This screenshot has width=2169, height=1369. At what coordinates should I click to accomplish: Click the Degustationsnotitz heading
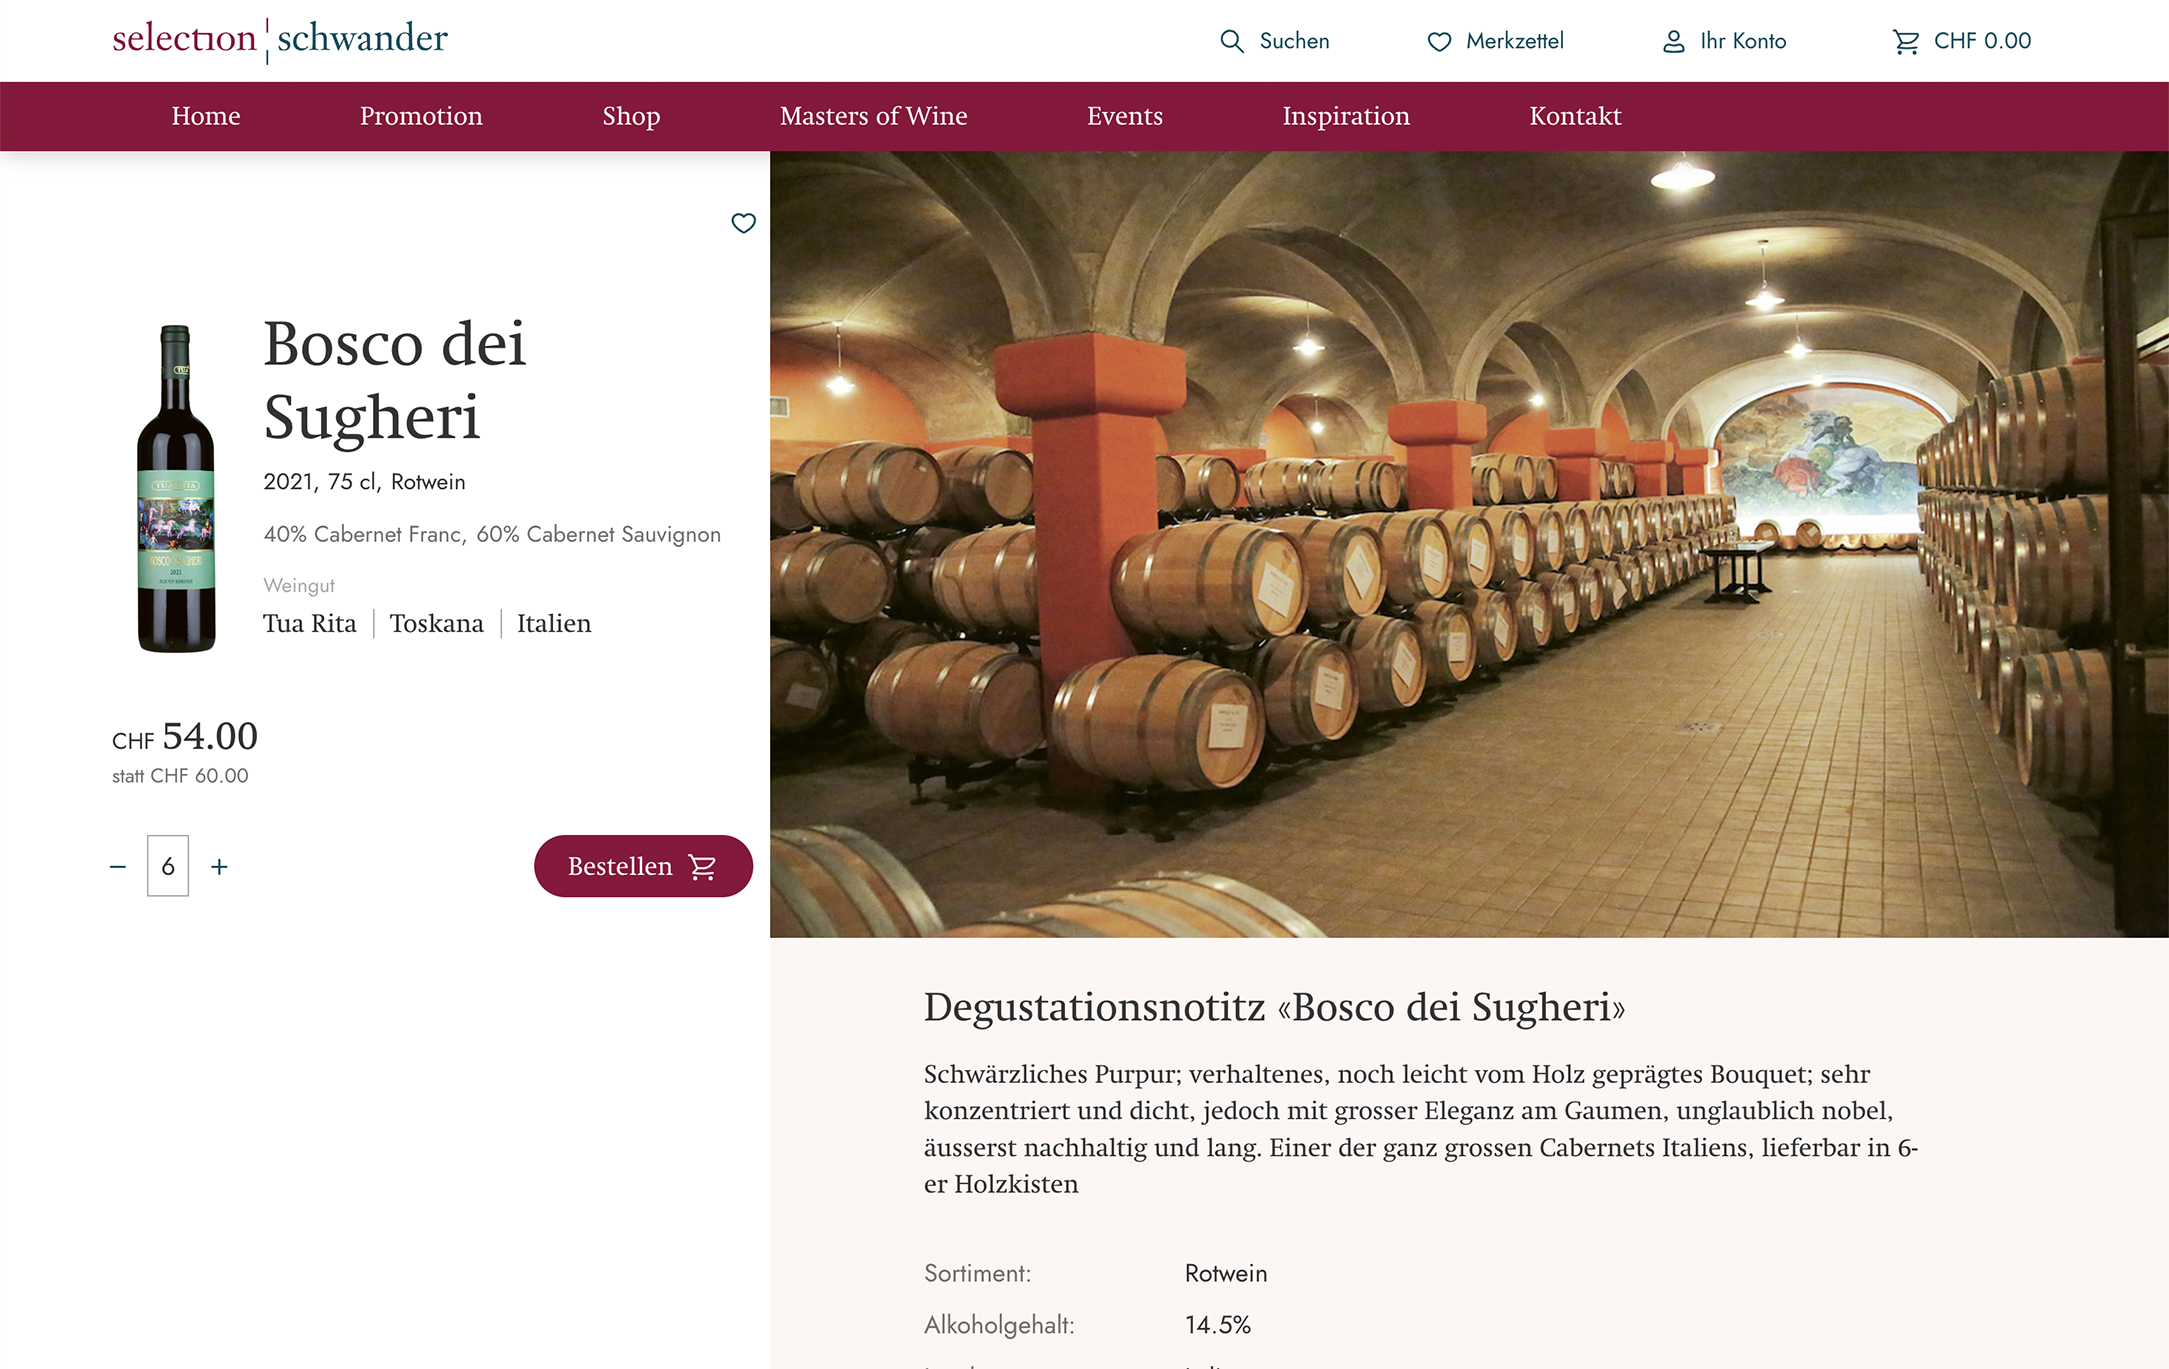tap(1274, 1007)
